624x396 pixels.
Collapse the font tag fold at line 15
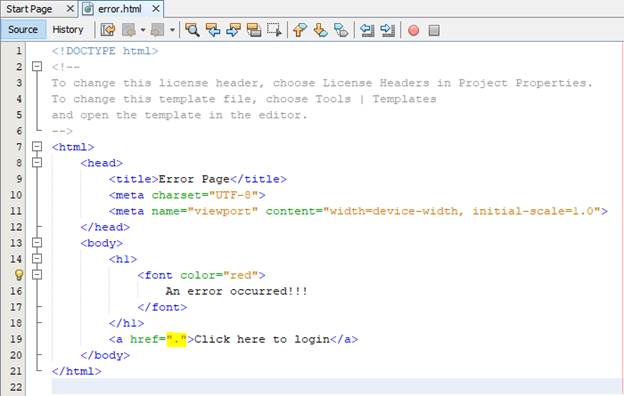[37, 275]
